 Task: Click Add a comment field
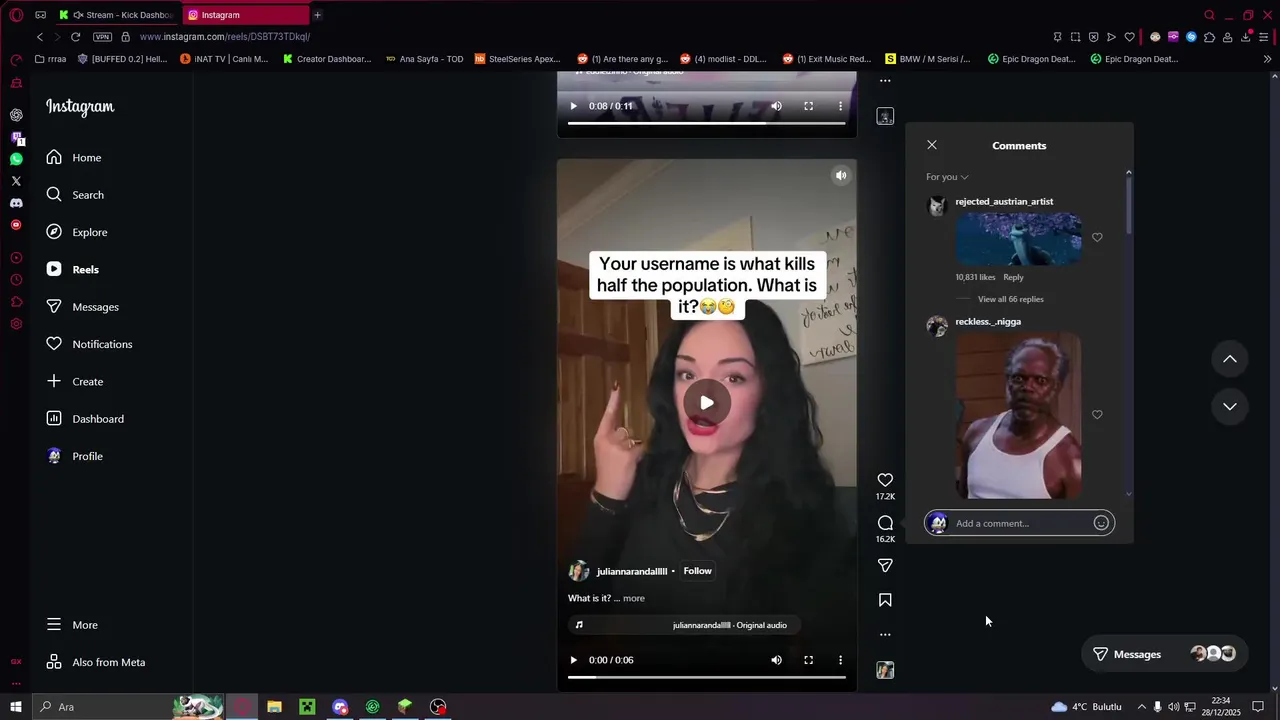click(1020, 523)
